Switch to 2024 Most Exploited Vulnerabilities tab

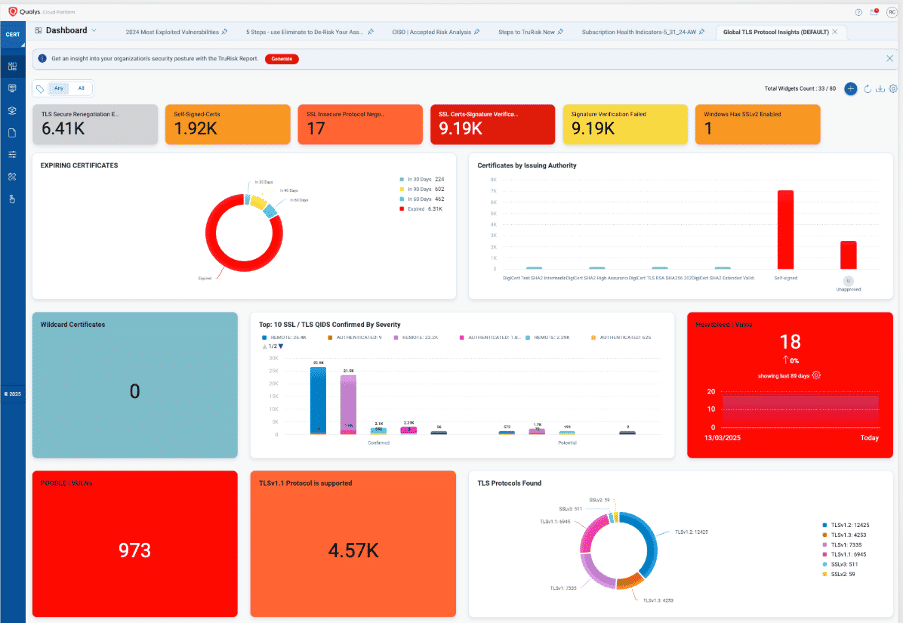pyautogui.click(x=172, y=32)
